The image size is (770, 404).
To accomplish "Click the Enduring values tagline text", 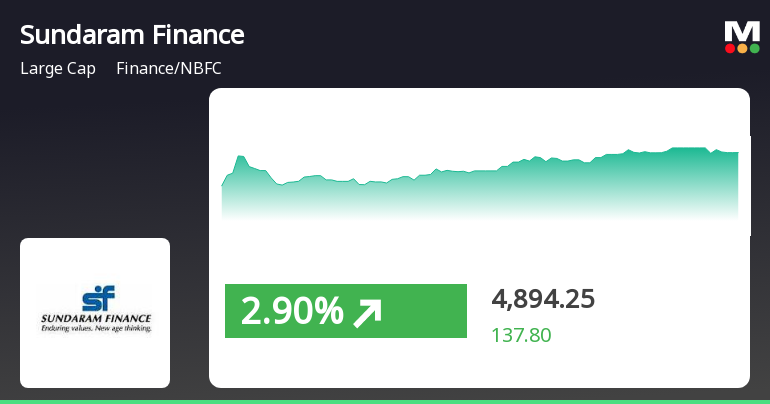I will pyautogui.click(x=96, y=328).
